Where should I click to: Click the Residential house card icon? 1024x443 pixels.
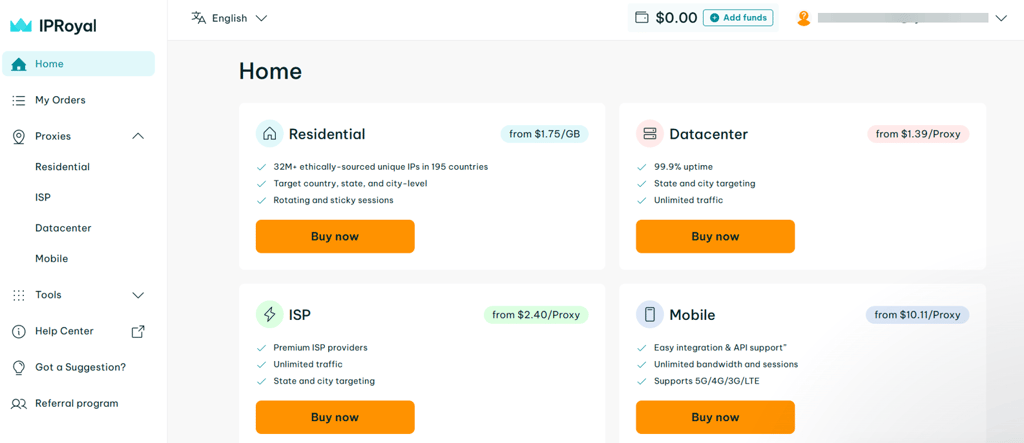[270, 134]
